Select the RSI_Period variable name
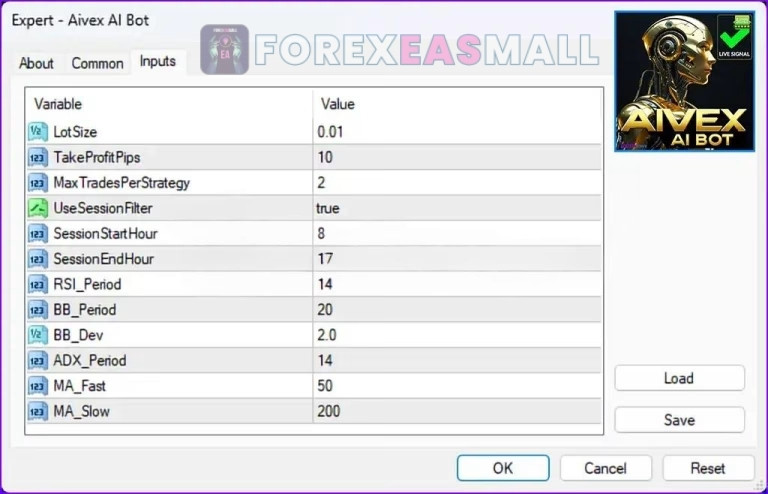Screen dimensions: 768x494 pyautogui.click(x=87, y=284)
